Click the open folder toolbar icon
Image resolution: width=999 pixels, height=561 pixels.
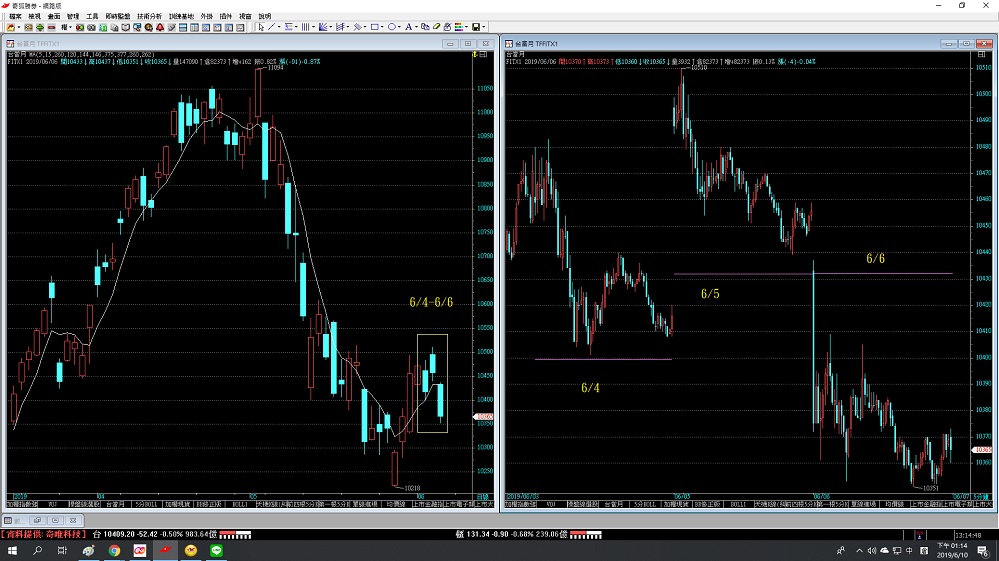[x=10, y=27]
